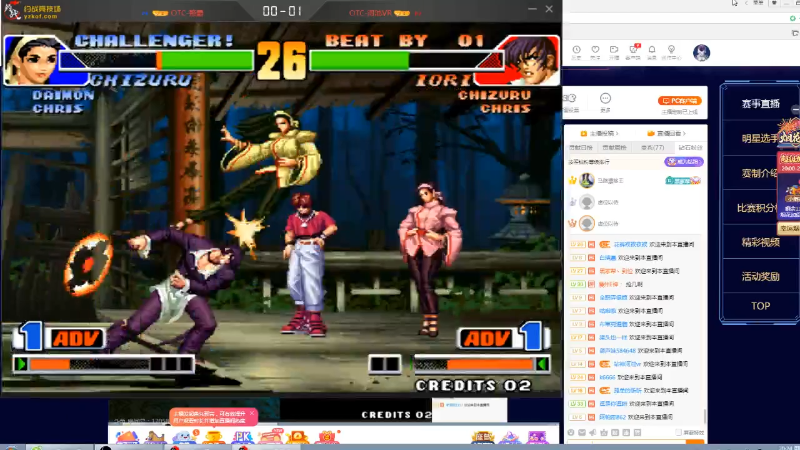Click the green browser extension icon
This screenshot has height=450, width=800.
coord(792,18)
